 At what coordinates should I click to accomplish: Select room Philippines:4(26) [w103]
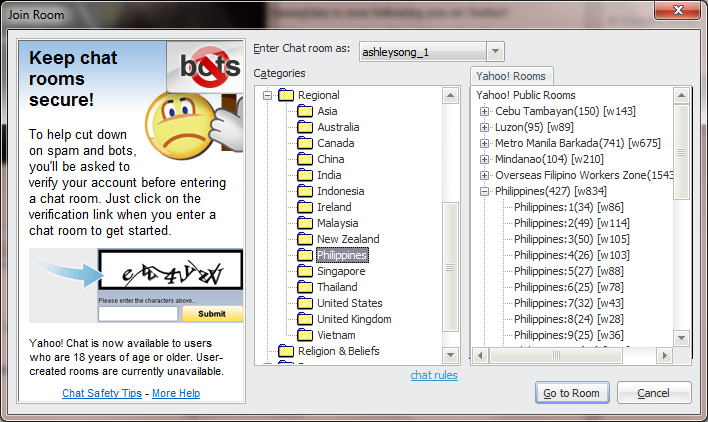572,255
